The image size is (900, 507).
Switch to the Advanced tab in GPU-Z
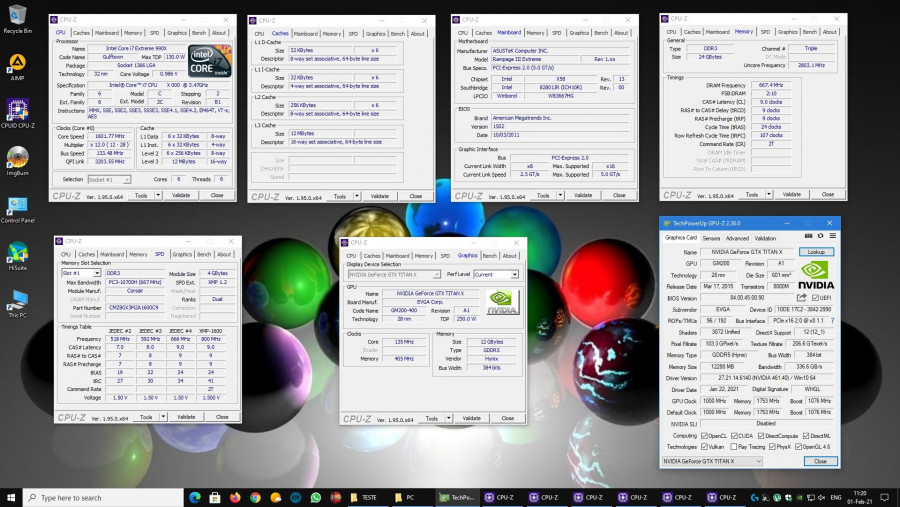point(737,238)
